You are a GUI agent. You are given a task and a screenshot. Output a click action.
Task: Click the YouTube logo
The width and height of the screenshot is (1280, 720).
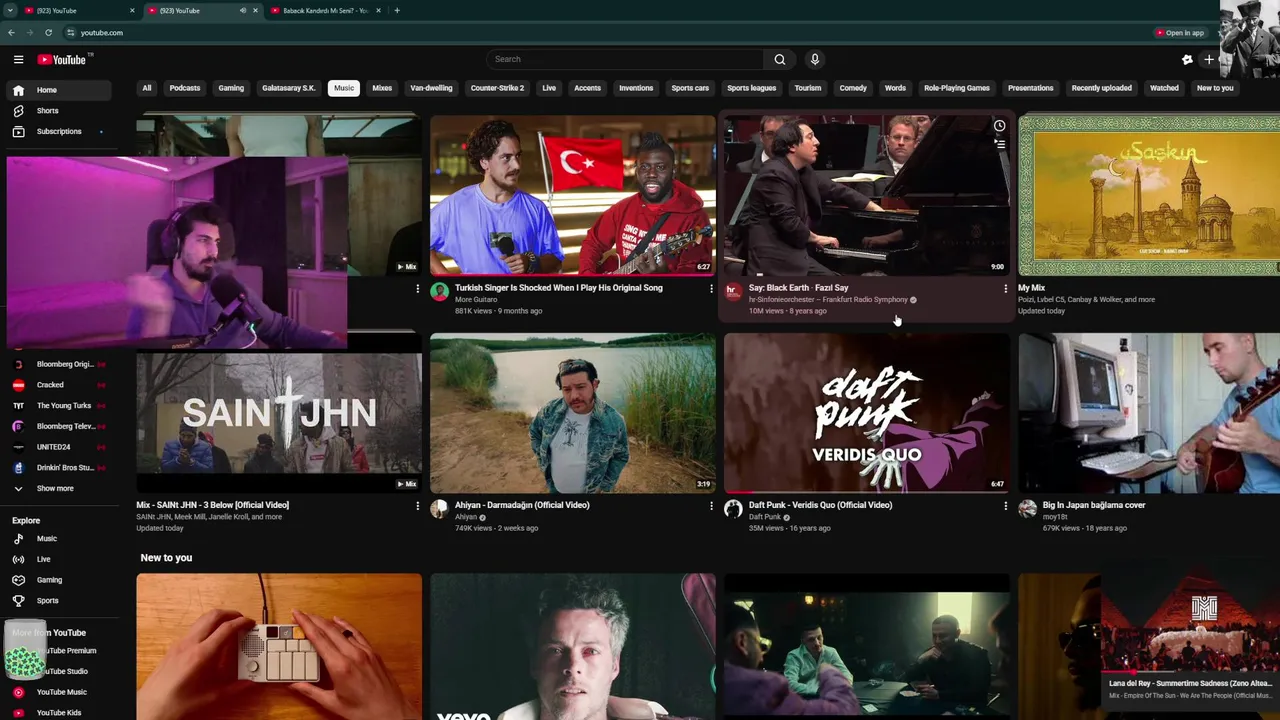(62, 60)
